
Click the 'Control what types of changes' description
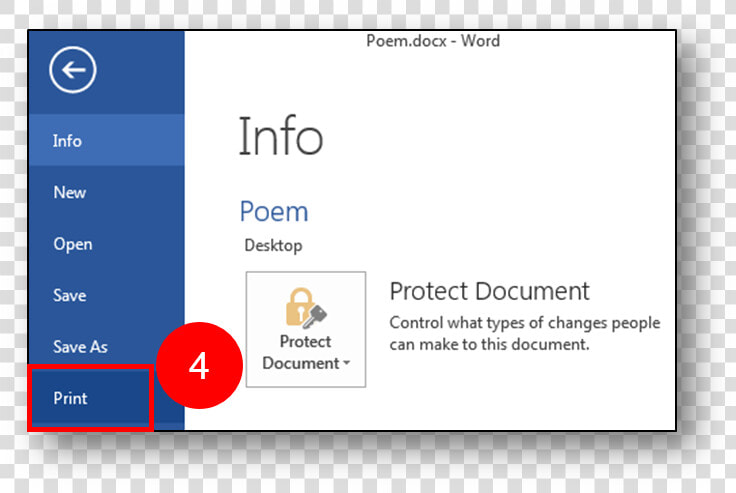[x=525, y=333]
